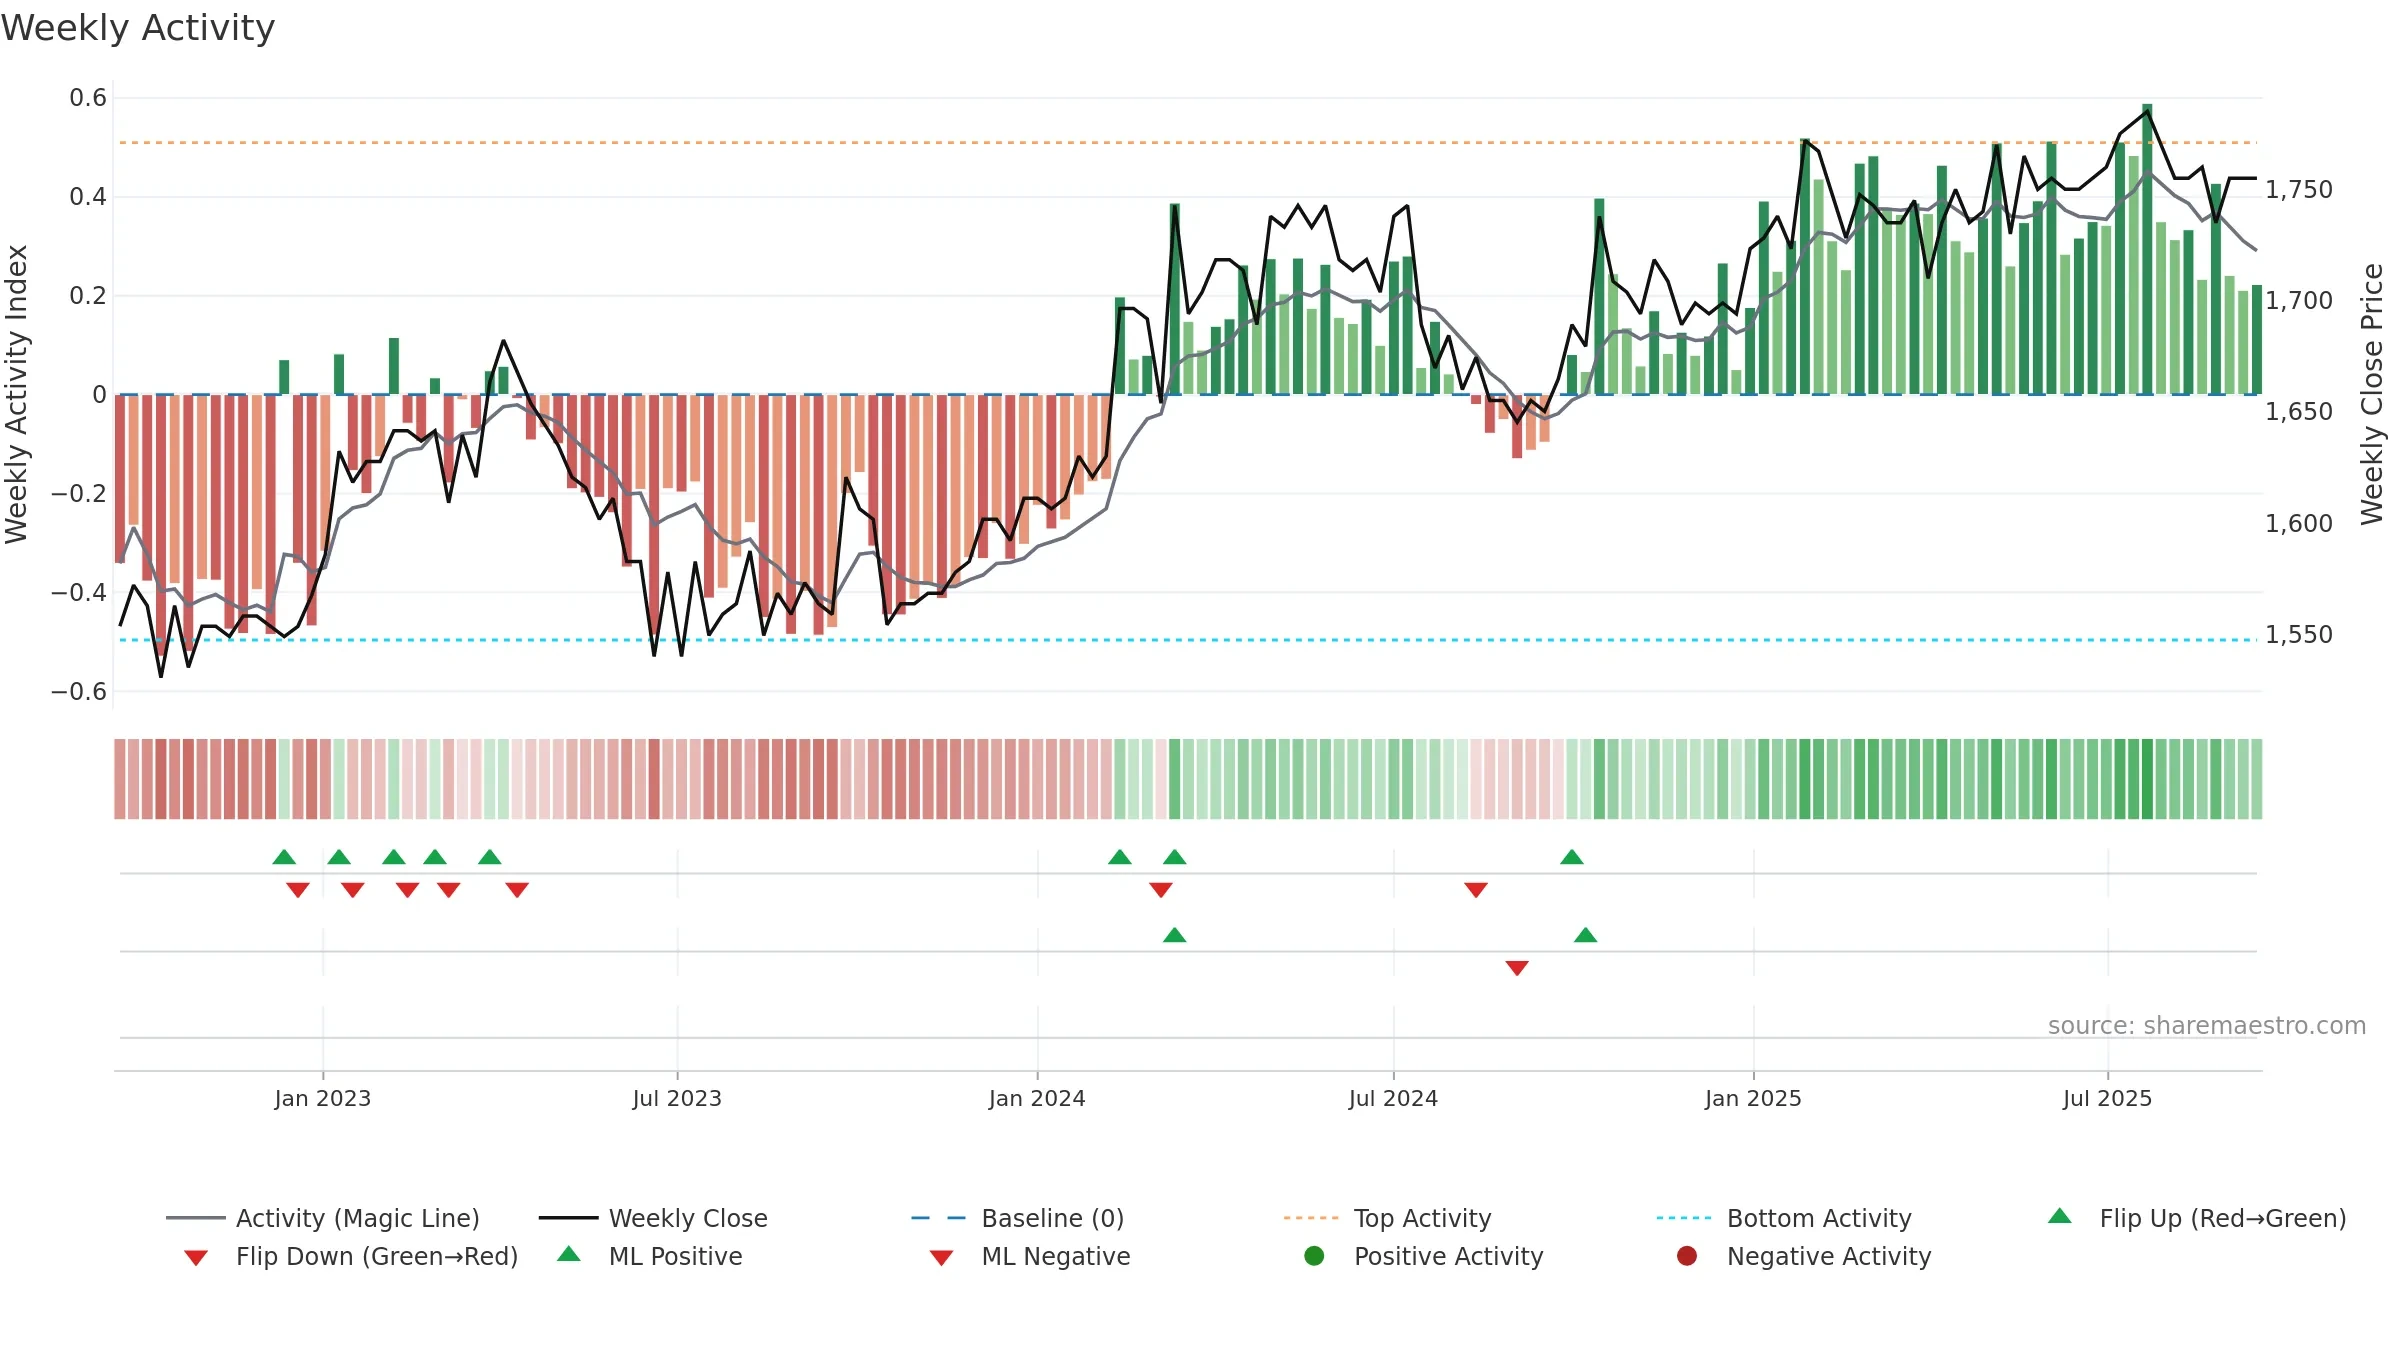This screenshot has width=2400, height=1350.
Task: Click the Jul 2024 x-axis label
Action: tap(1393, 1098)
